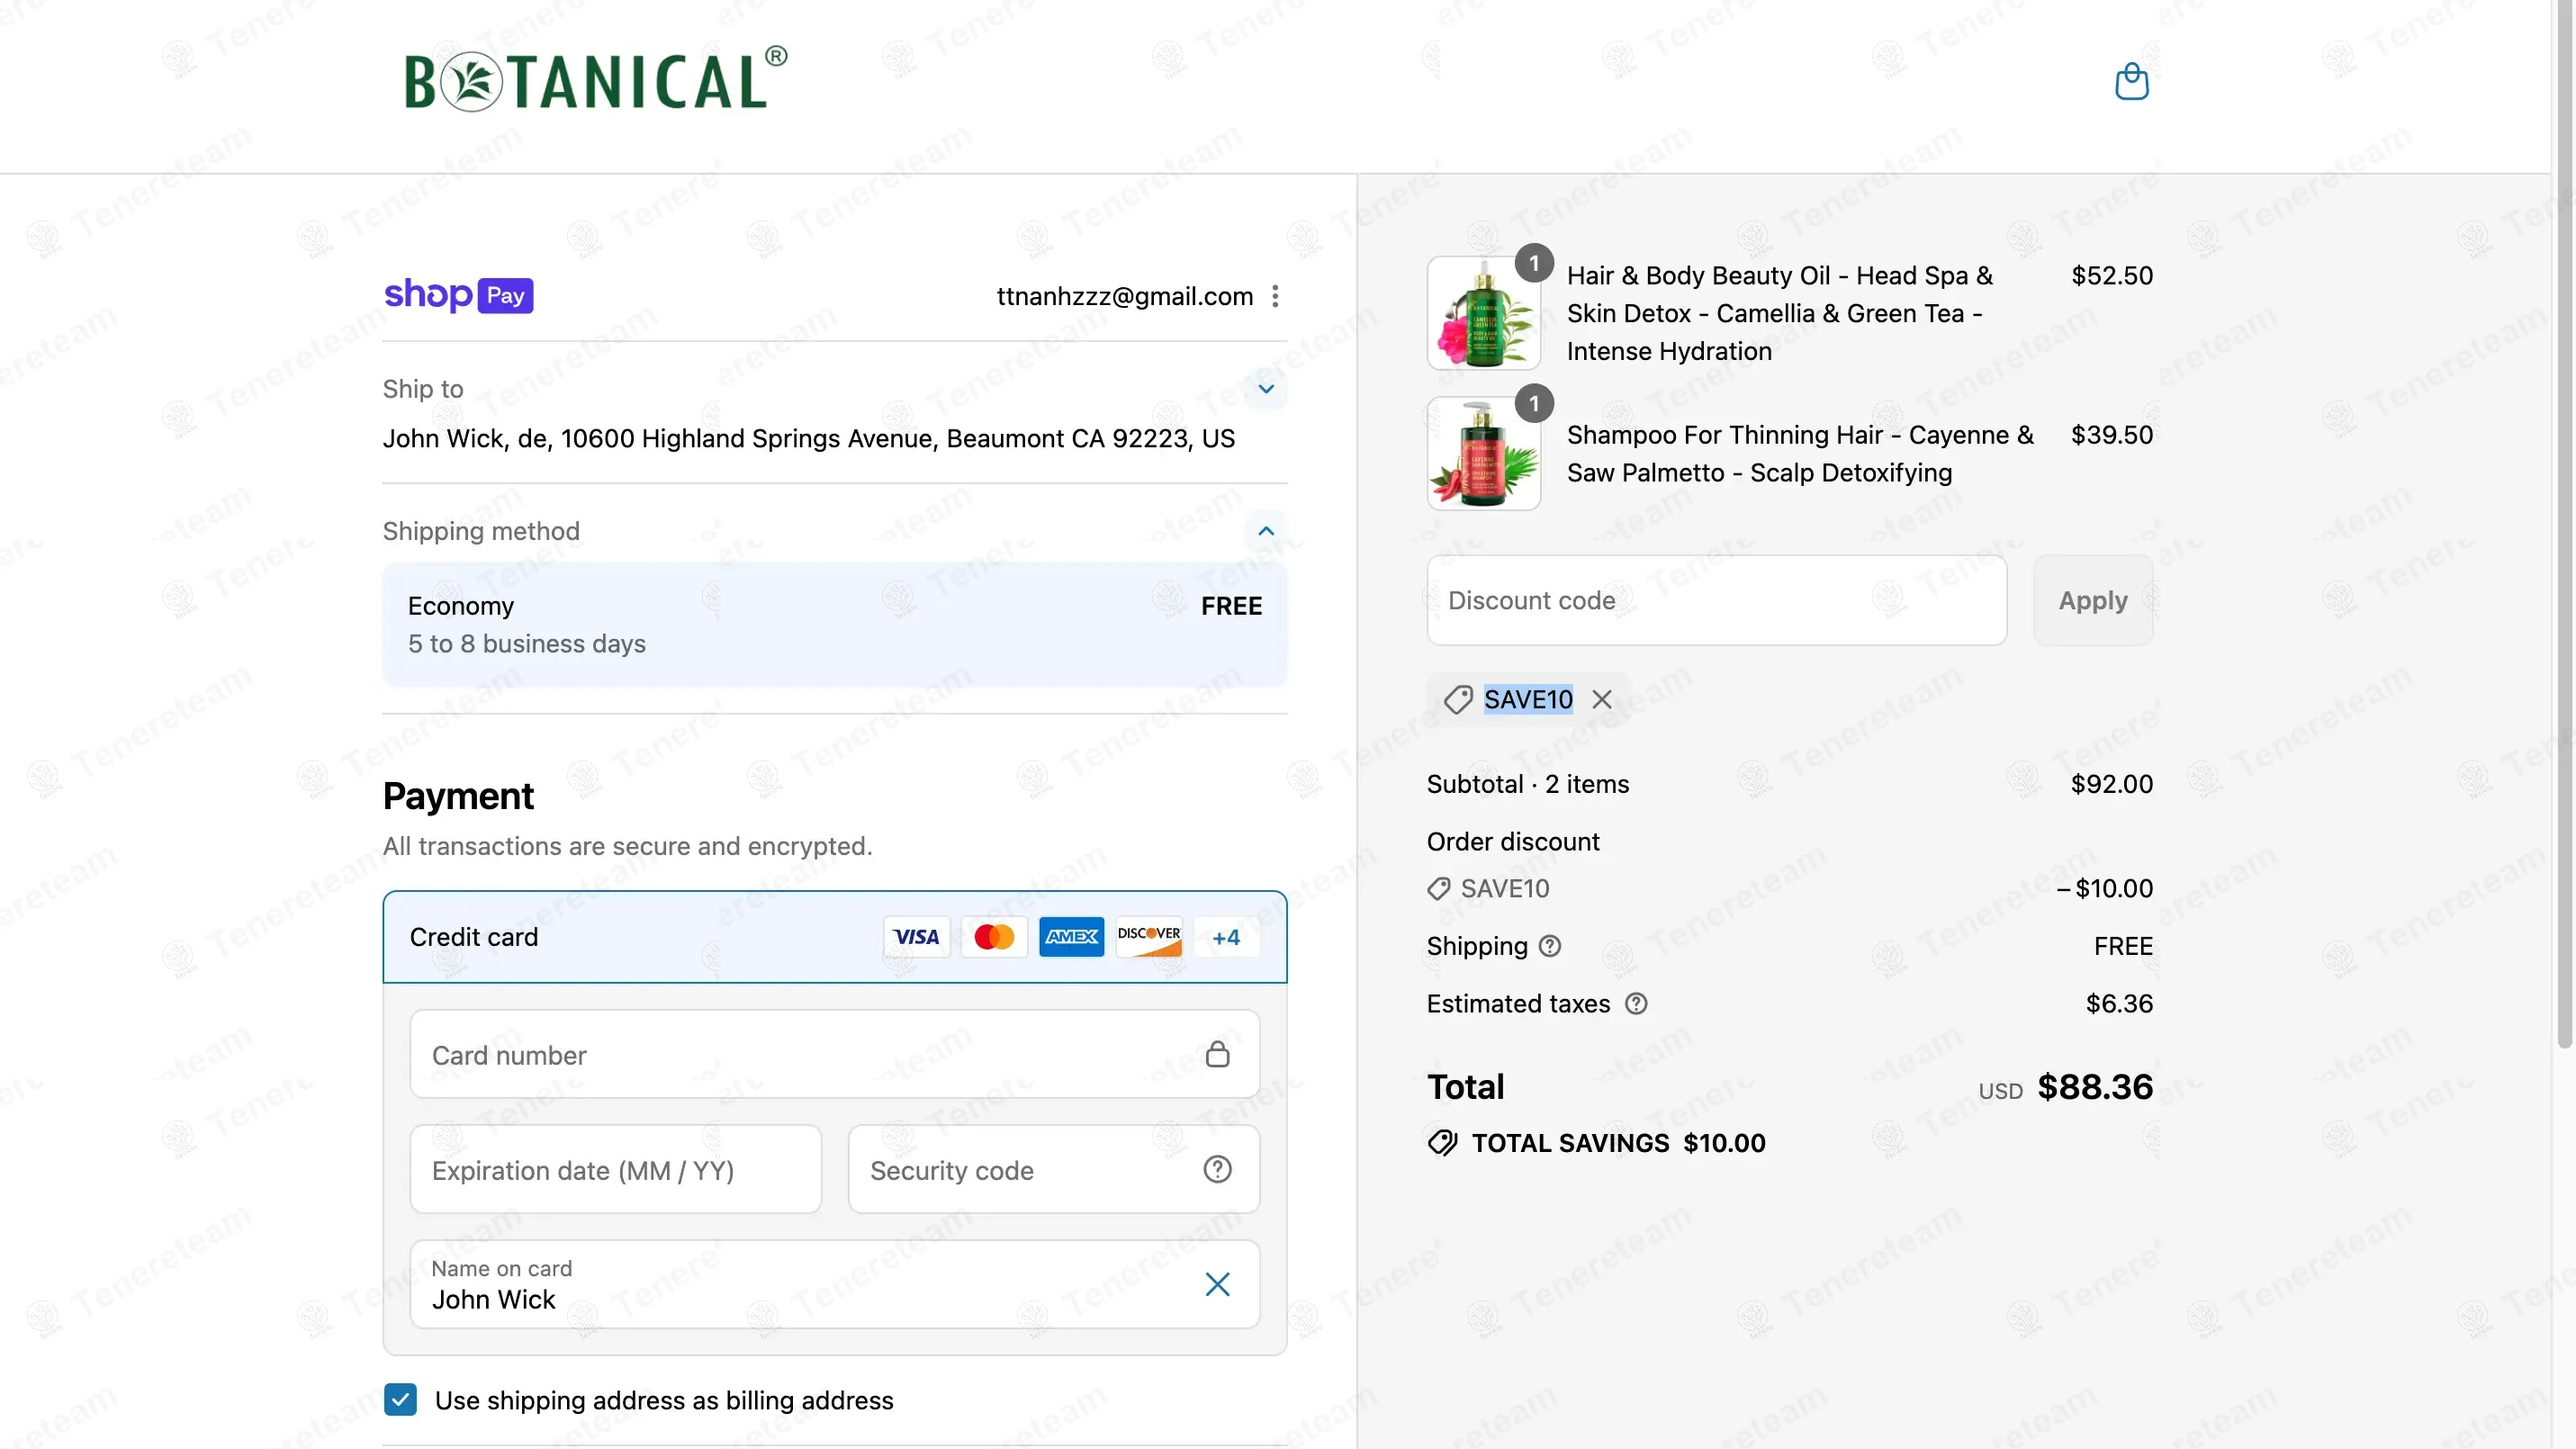
Task: Click the Mastercard icon
Action: [x=994, y=937]
